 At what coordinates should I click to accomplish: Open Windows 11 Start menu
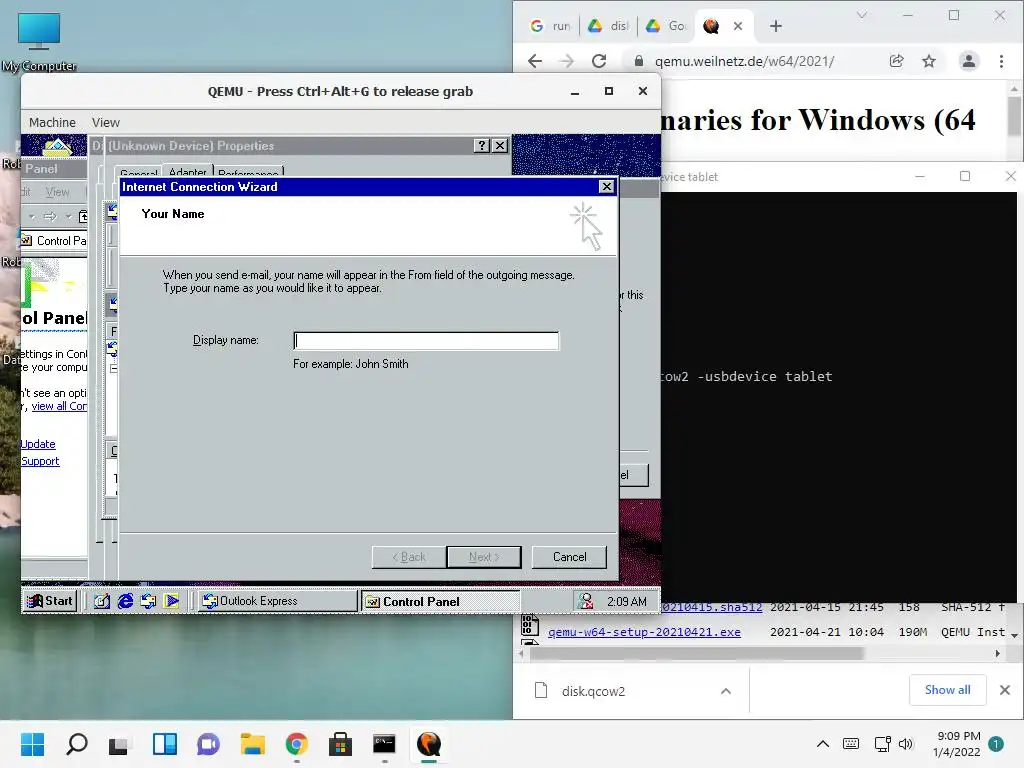coord(32,744)
